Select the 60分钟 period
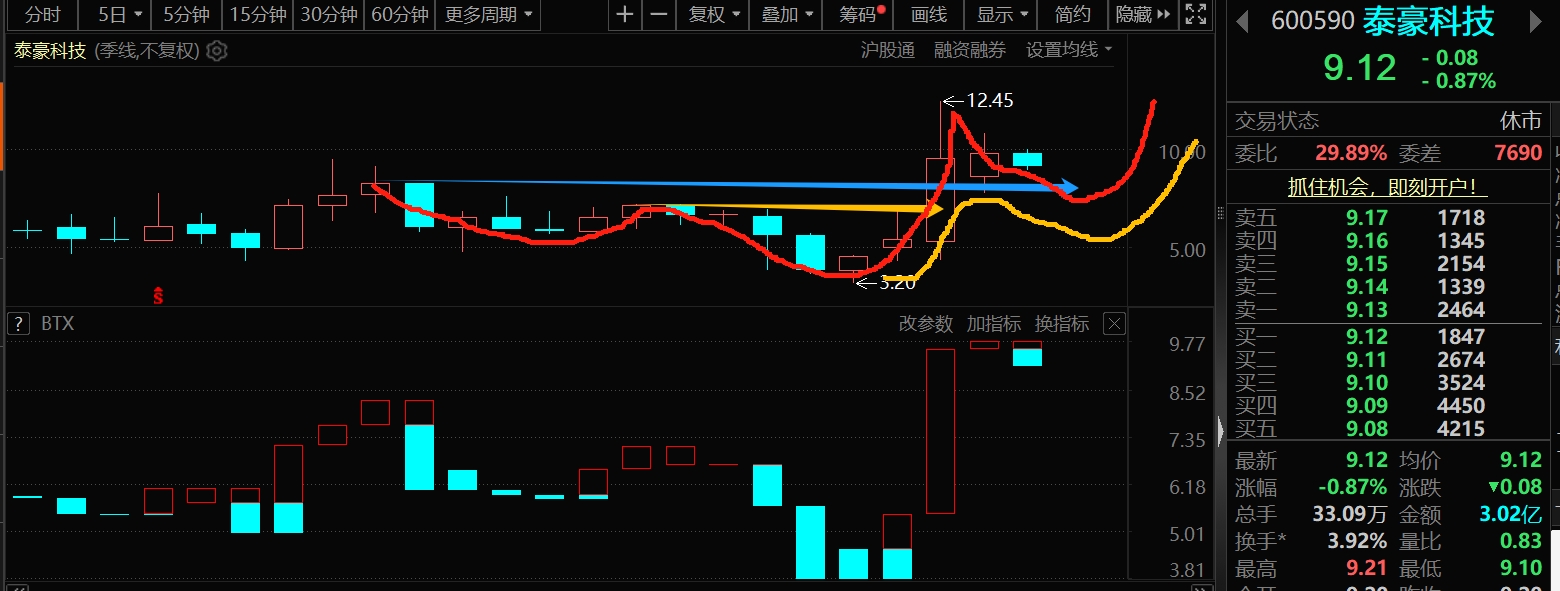This screenshot has height=591, width=1560. click(x=400, y=14)
